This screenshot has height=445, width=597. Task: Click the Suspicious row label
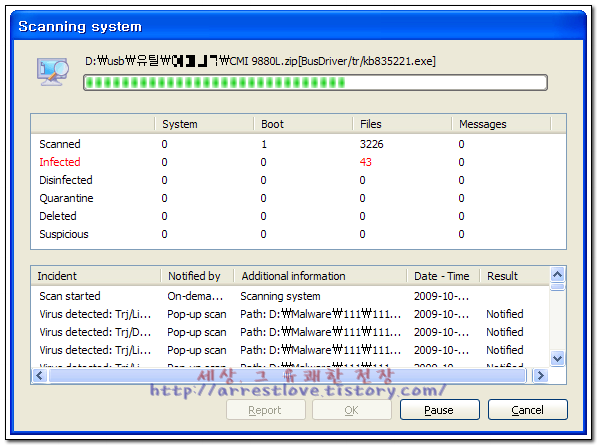point(64,234)
